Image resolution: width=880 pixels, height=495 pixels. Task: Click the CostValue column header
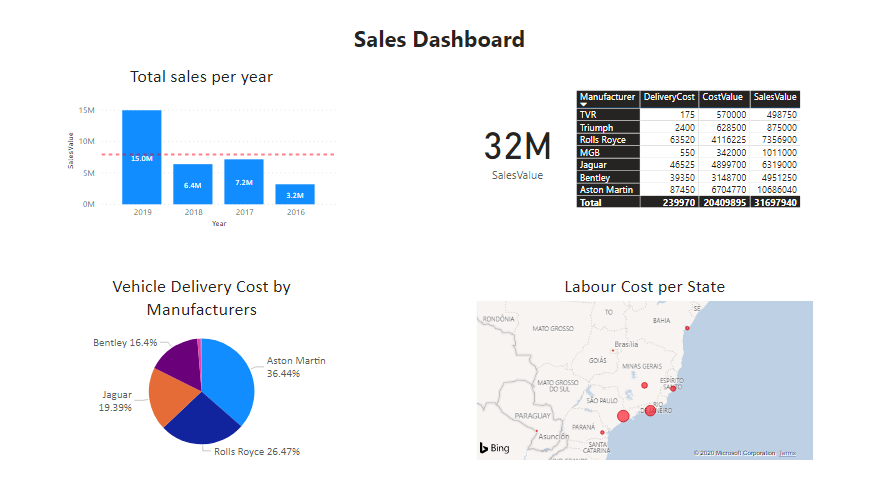coord(723,97)
